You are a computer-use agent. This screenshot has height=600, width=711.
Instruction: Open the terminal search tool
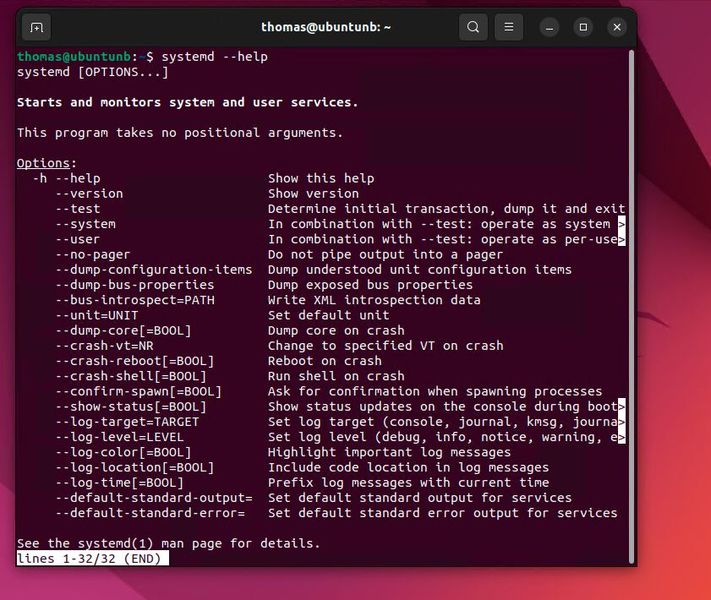click(473, 27)
